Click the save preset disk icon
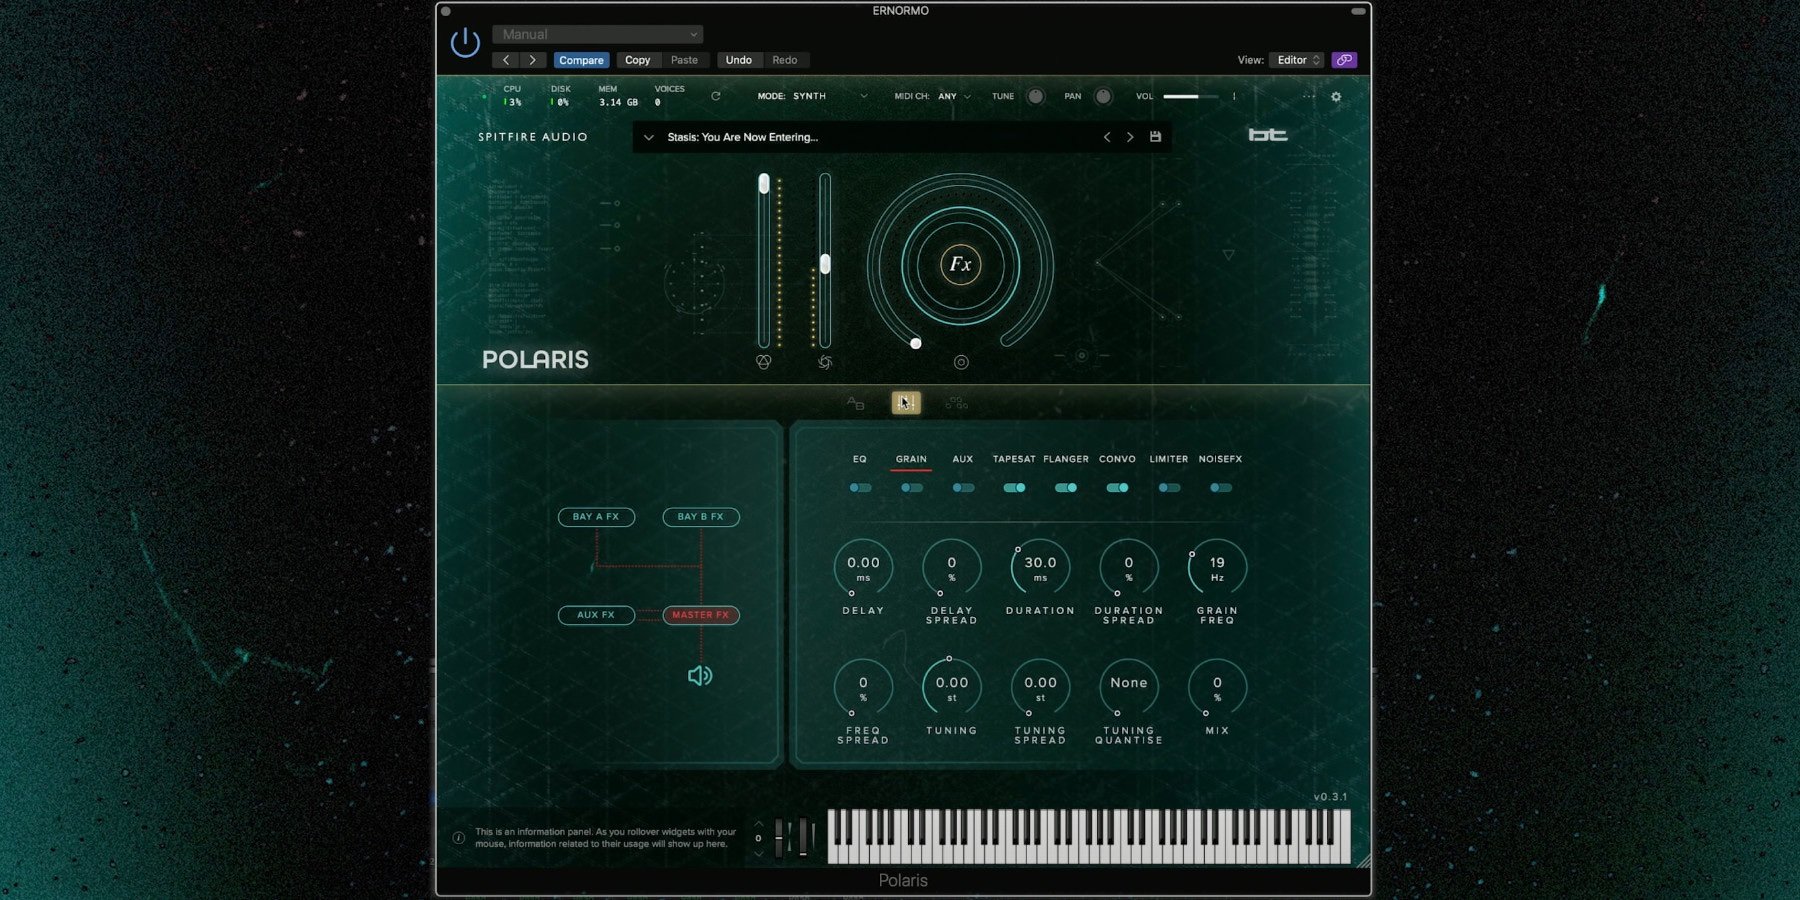Screen dimensions: 1800x900 [x=1155, y=137]
